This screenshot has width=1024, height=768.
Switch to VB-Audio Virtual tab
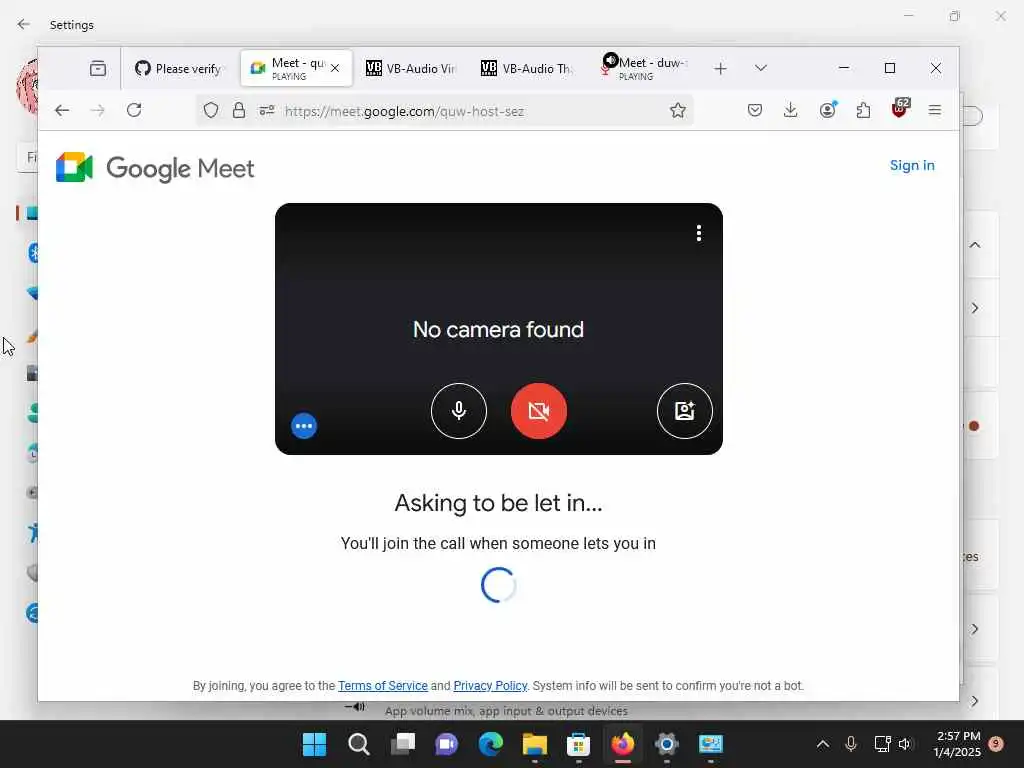[411, 69]
